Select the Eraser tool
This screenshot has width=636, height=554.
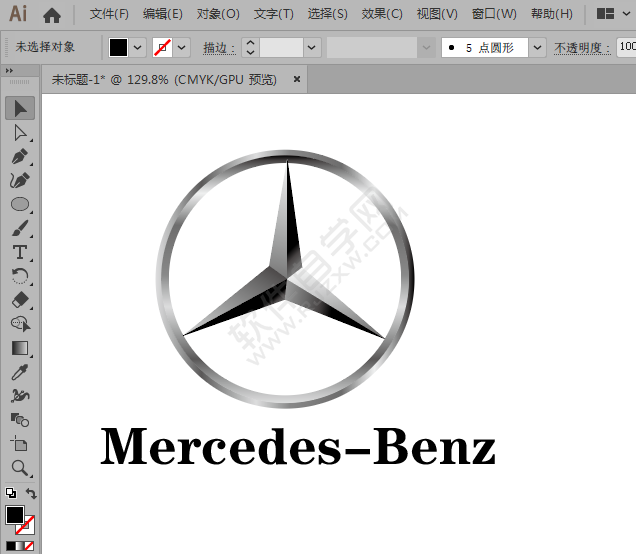tap(20, 300)
